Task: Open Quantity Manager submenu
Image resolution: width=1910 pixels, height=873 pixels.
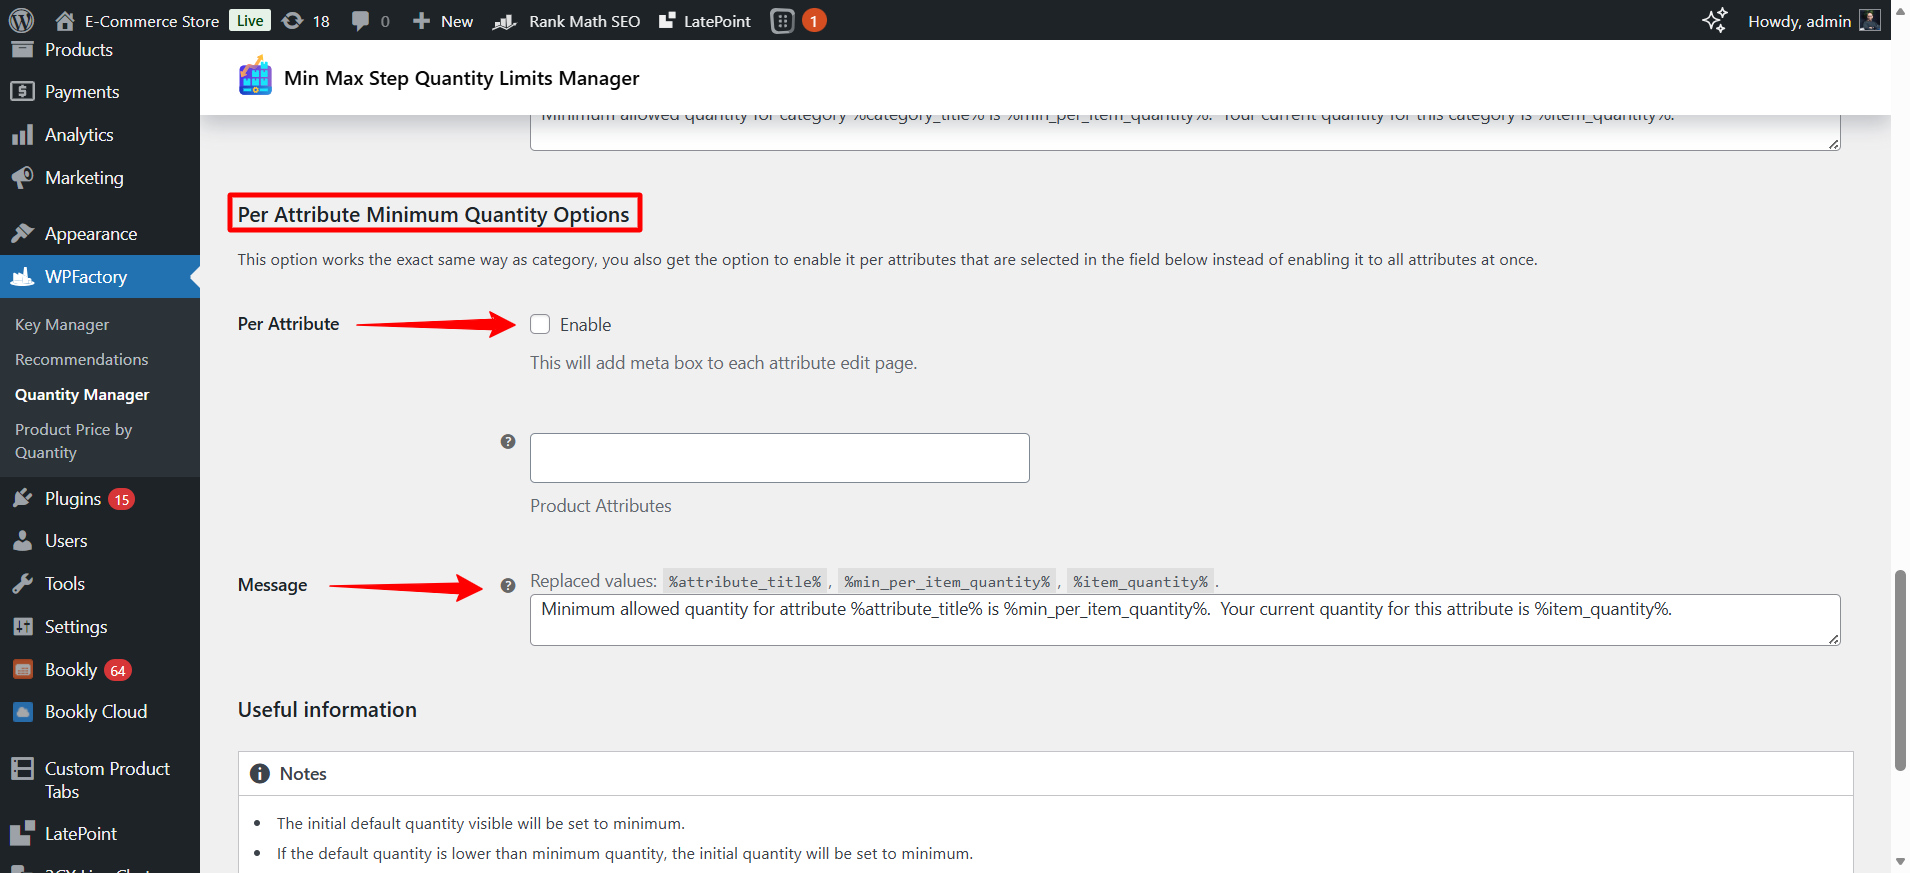Action: click(82, 395)
